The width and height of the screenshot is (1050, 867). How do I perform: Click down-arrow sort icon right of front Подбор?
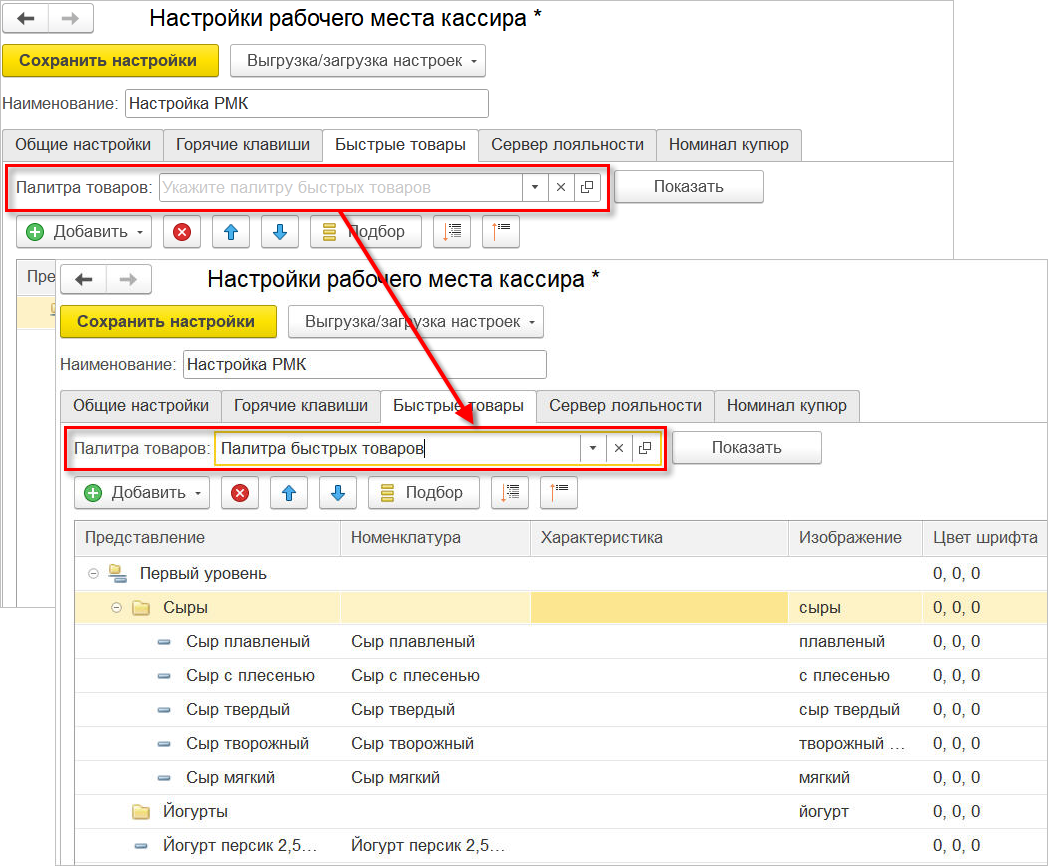pos(511,492)
